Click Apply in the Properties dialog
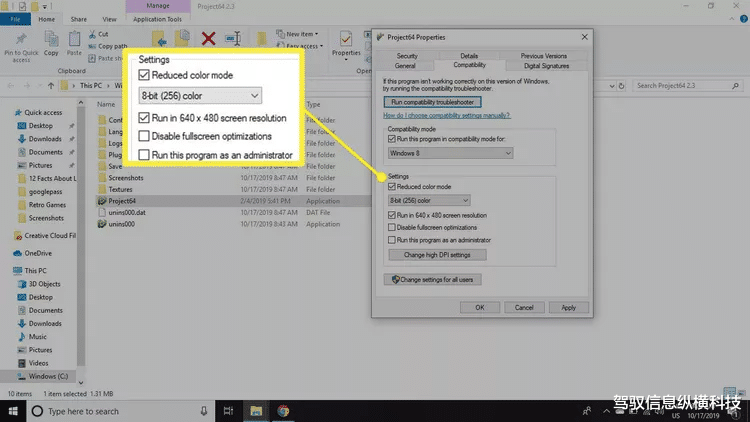The height and width of the screenshot is (422, 750). [x=568, y=308]
